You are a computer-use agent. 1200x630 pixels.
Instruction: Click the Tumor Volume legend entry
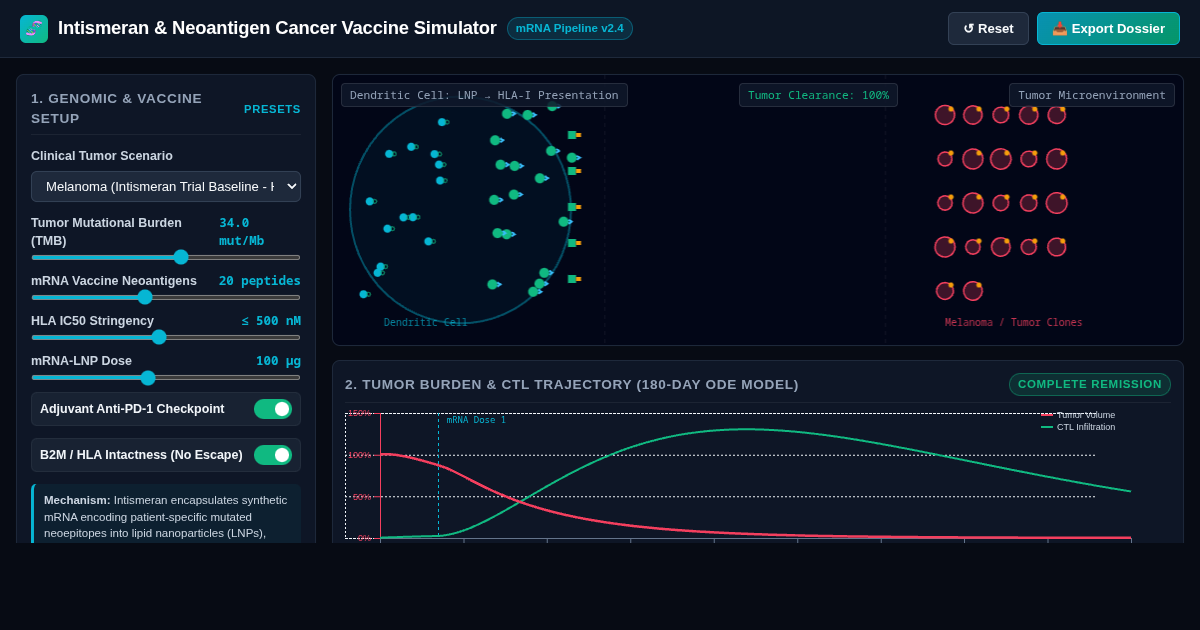pyautogui.click(x=1078, y=415)
